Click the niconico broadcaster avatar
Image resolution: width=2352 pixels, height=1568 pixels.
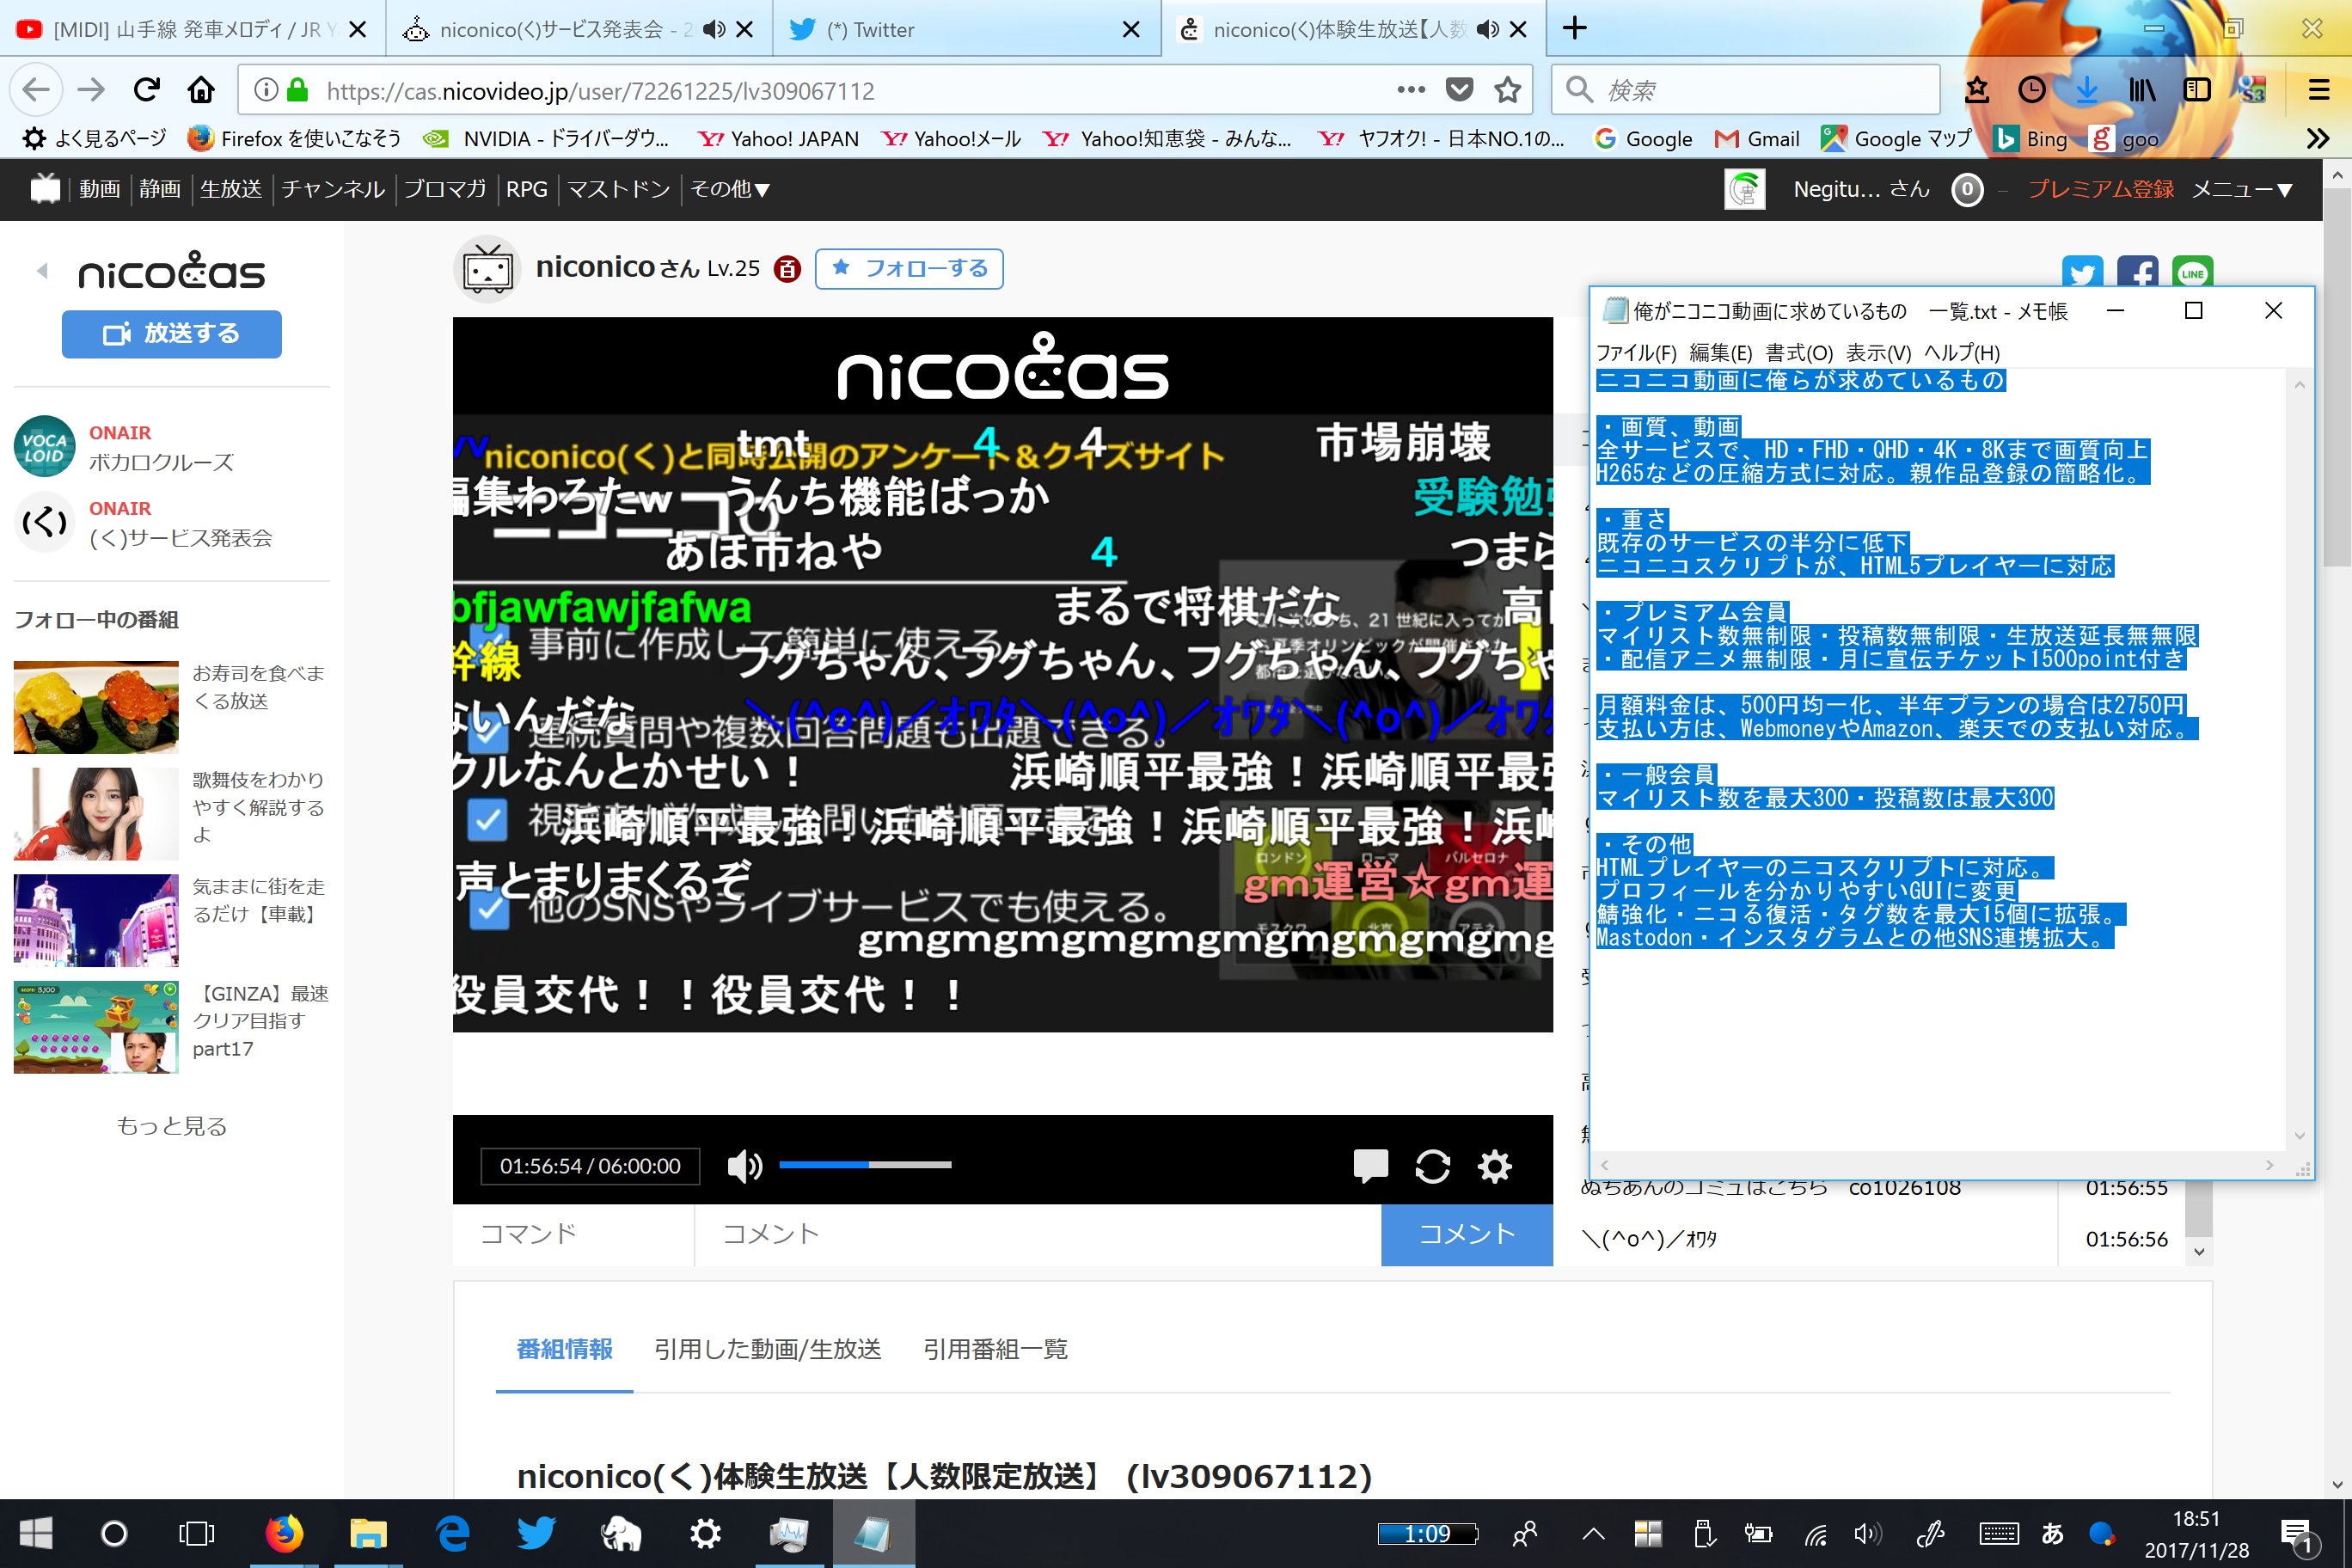[x=487, y=269]
